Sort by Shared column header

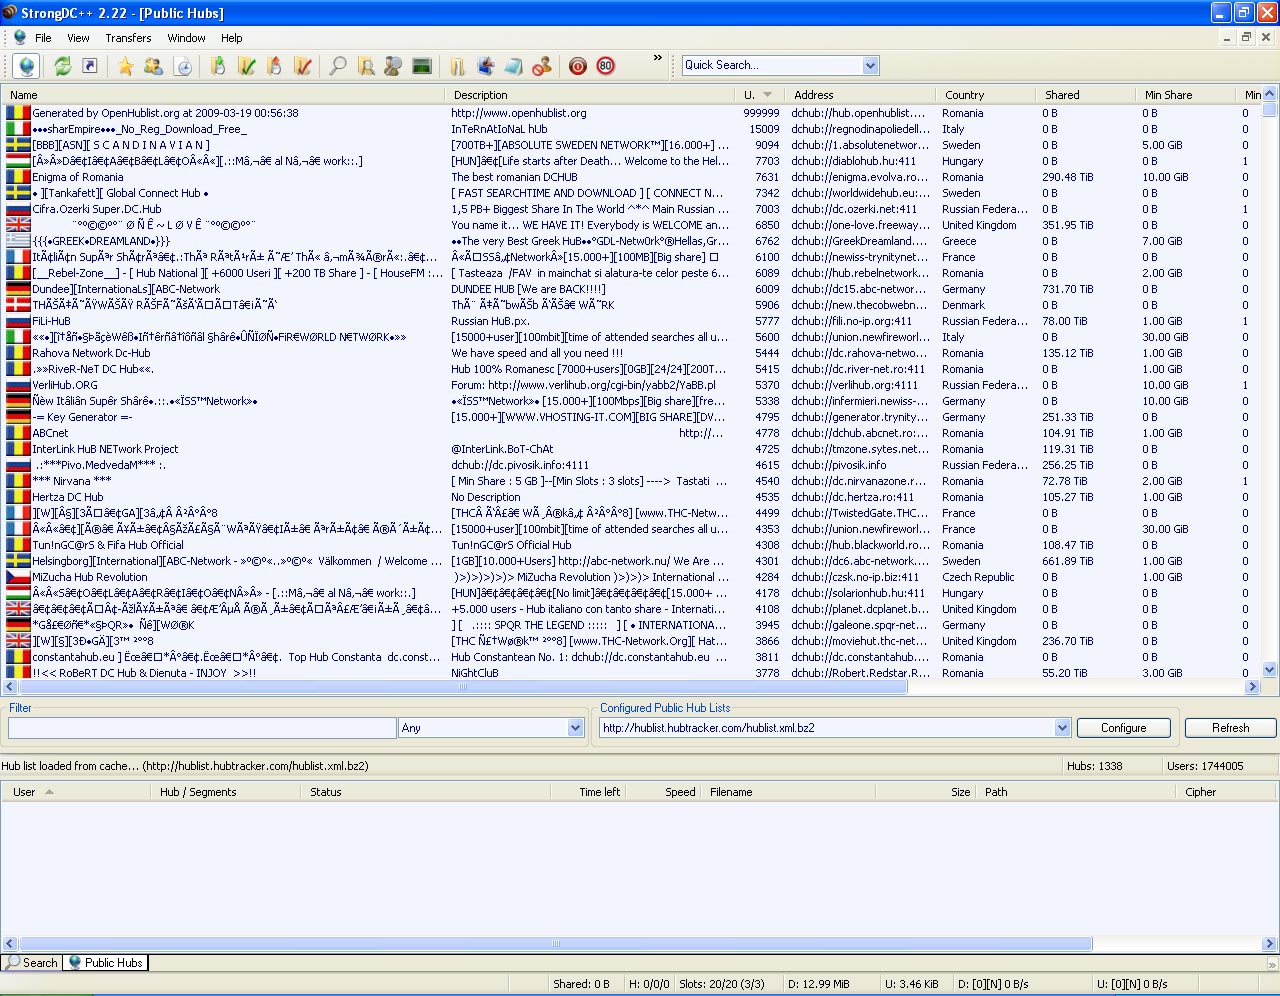1085,95
